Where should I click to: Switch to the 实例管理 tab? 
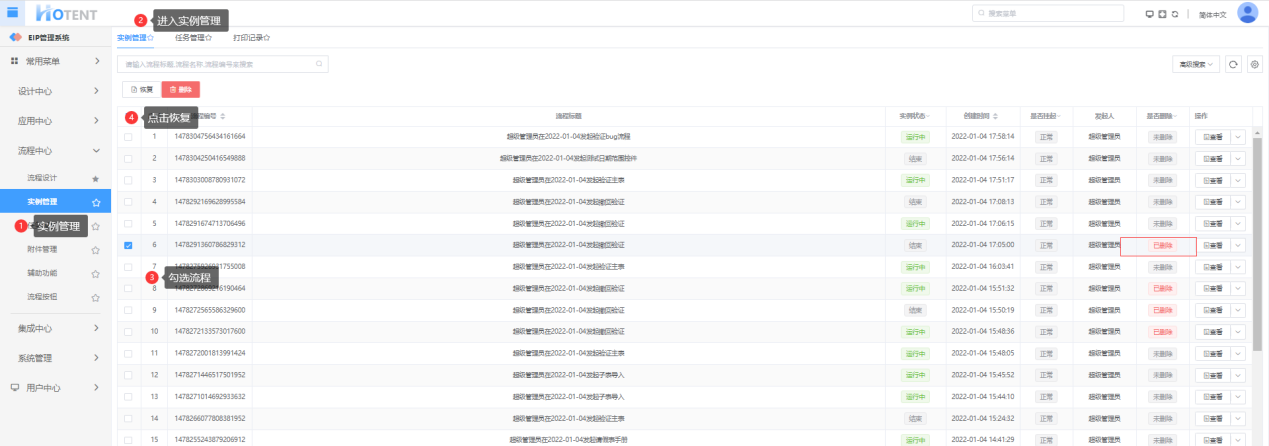[x=131, y=38]
